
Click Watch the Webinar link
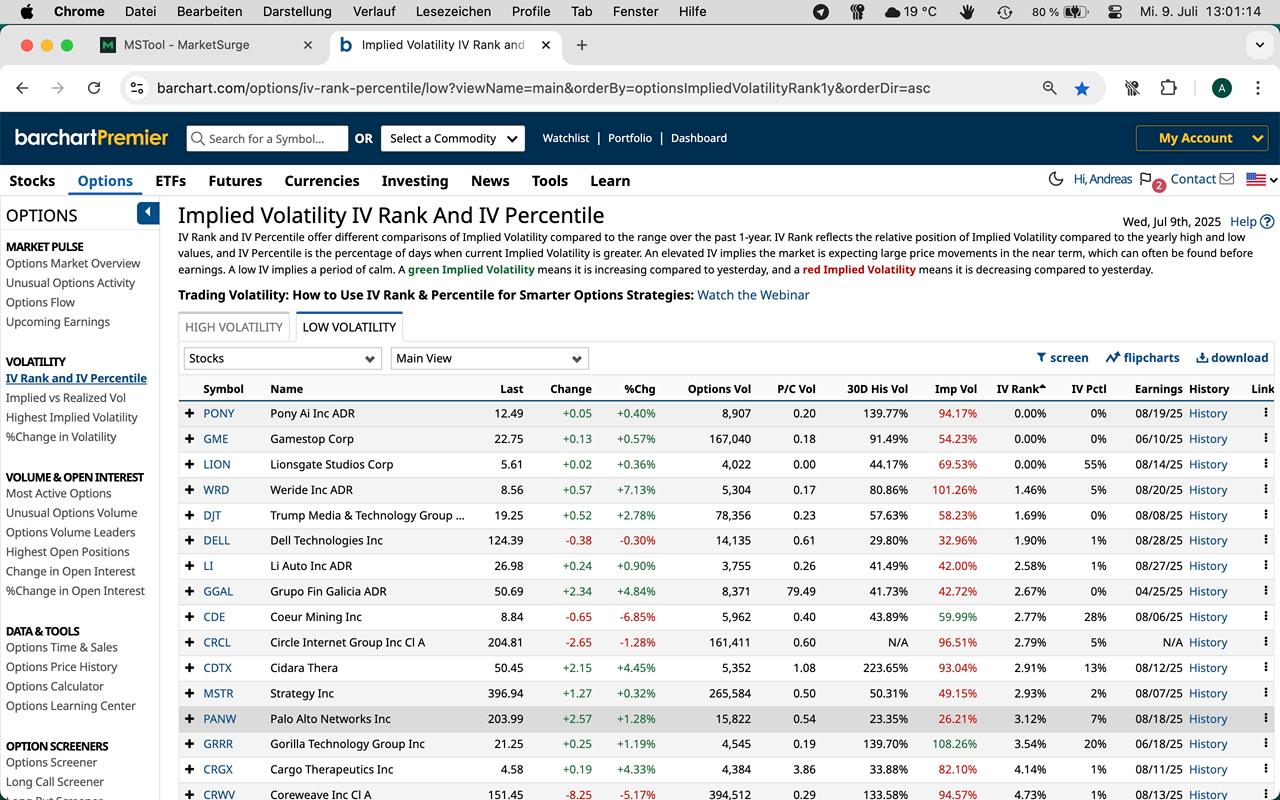(753, 295)
